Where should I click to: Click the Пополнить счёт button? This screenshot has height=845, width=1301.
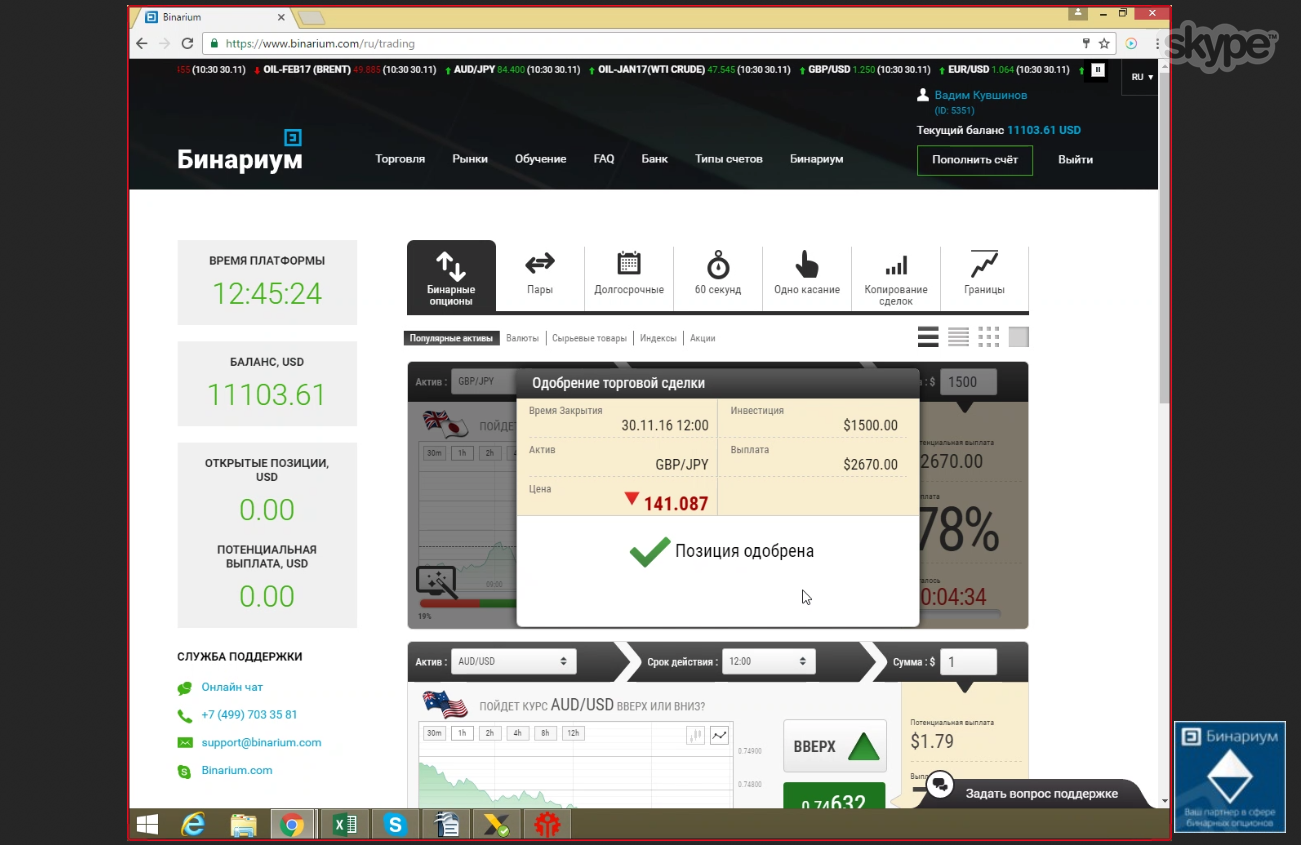[975, 160]
